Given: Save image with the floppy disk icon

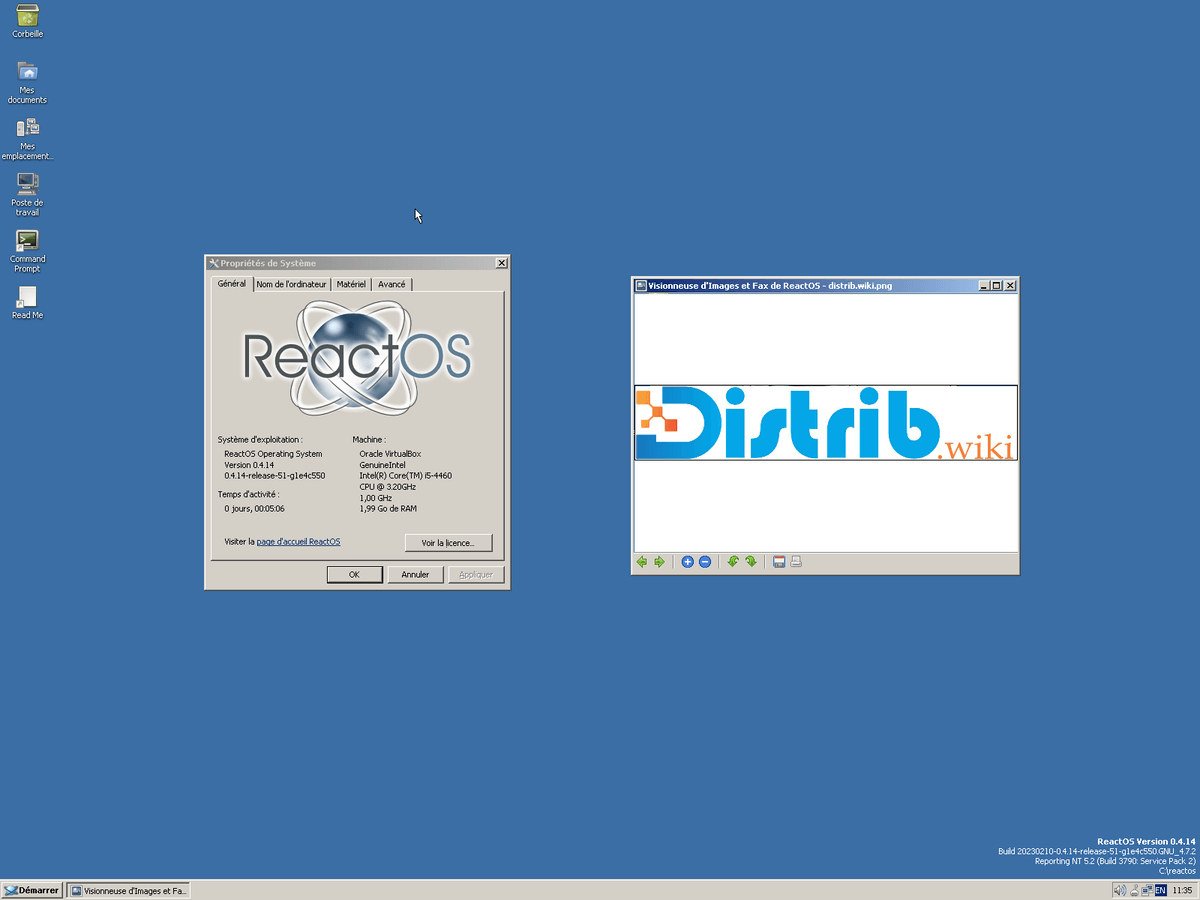Looking at the screenshot, I should point(778,562).
